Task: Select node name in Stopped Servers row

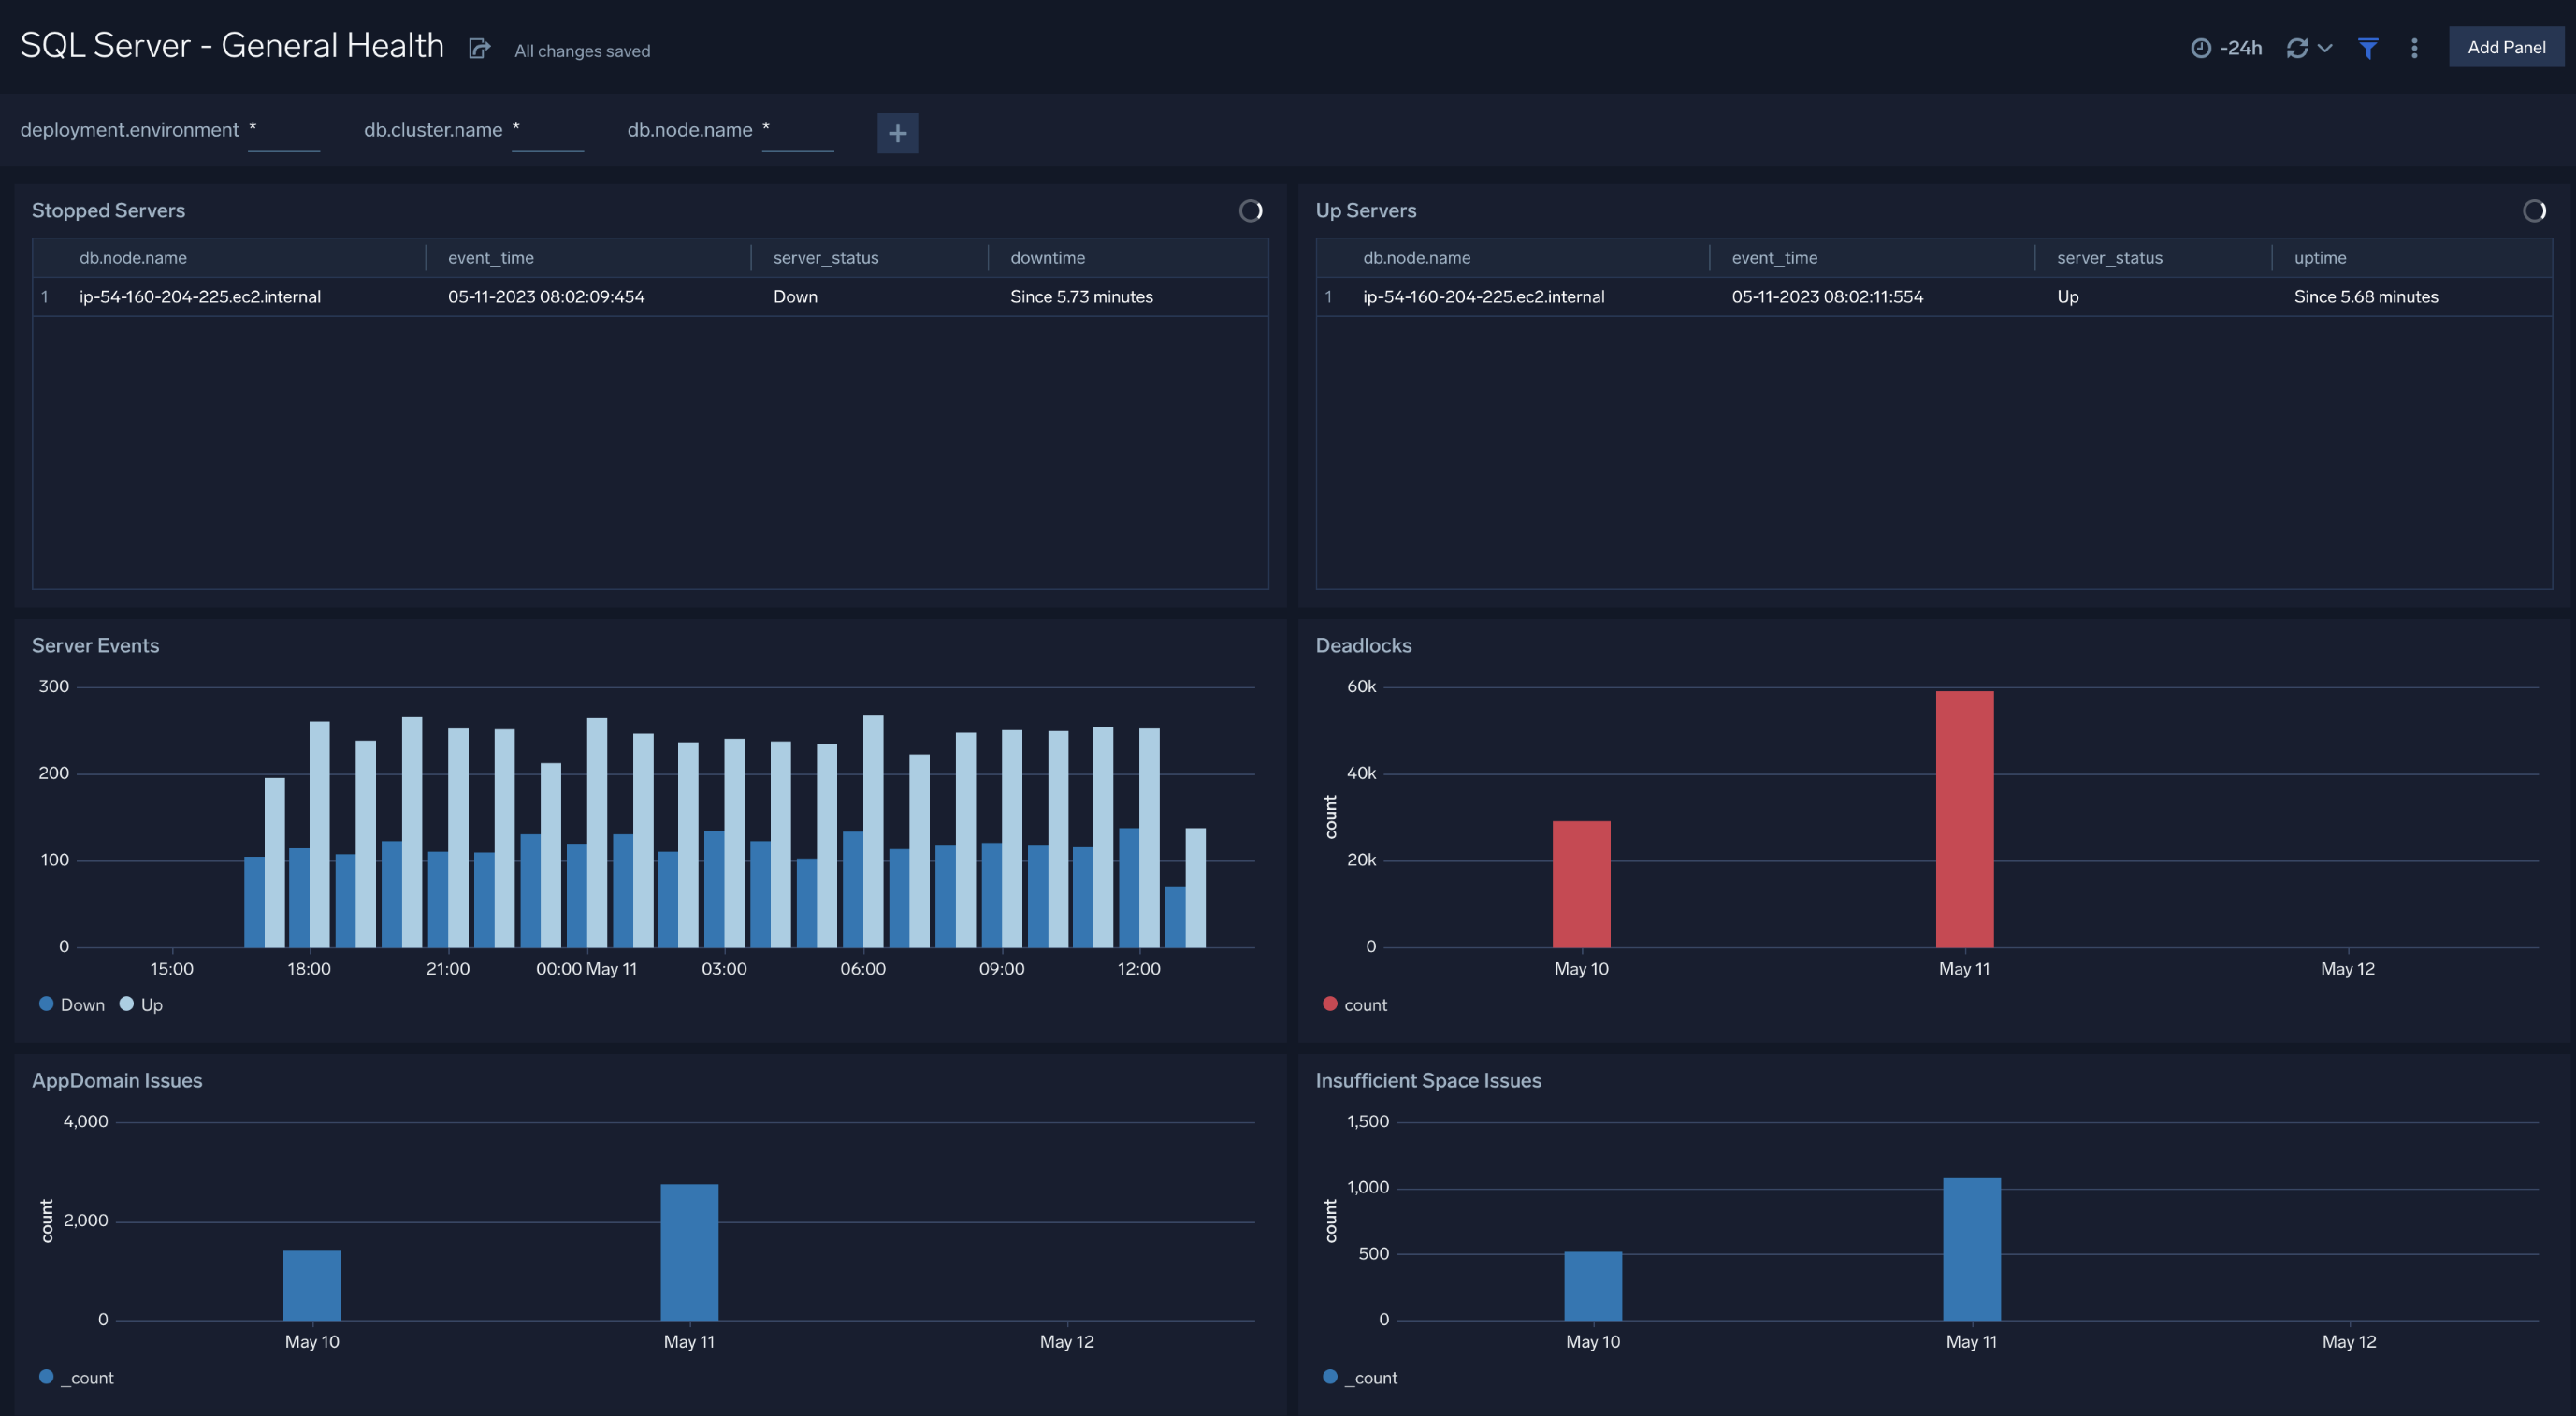Action: click(200, 297)
